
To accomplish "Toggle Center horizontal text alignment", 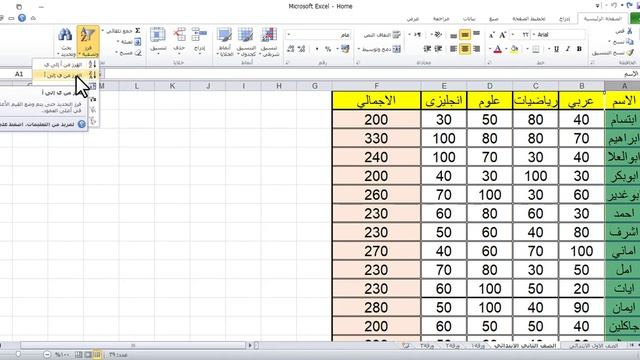I will click(464, 49).
